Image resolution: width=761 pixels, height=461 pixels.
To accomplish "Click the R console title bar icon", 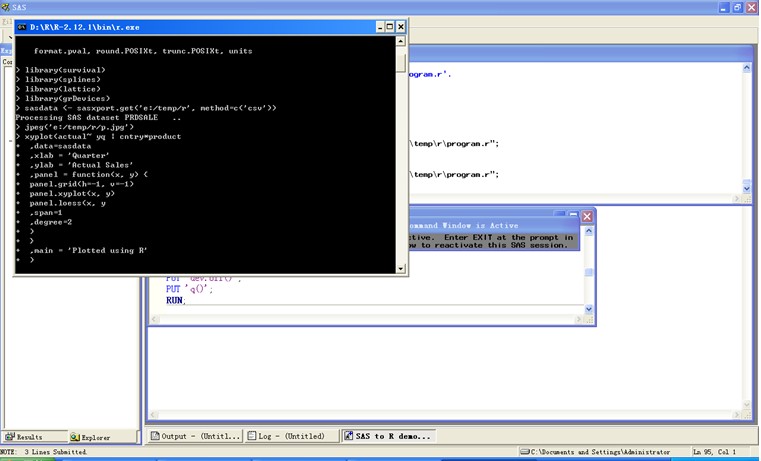I will [x=22, y=26].
